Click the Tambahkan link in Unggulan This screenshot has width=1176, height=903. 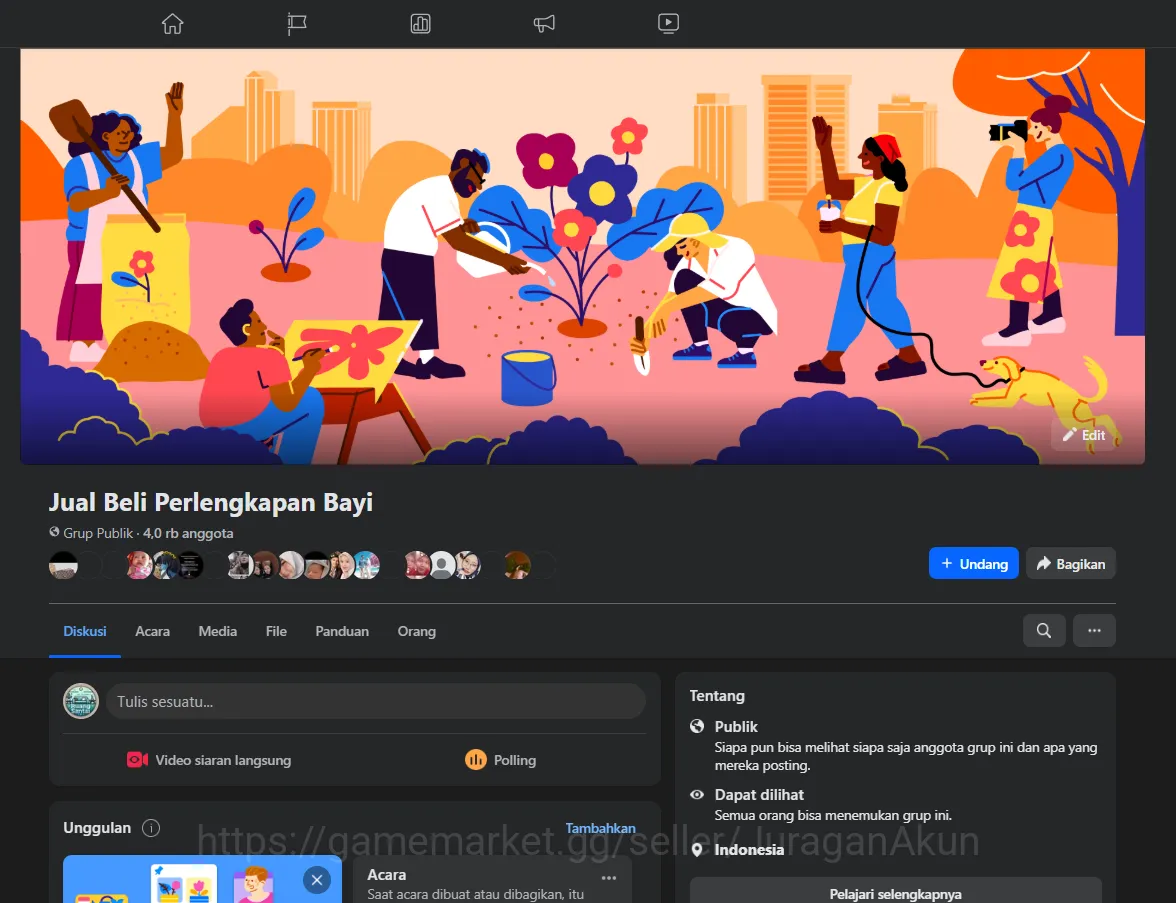[x=600, y=828]
